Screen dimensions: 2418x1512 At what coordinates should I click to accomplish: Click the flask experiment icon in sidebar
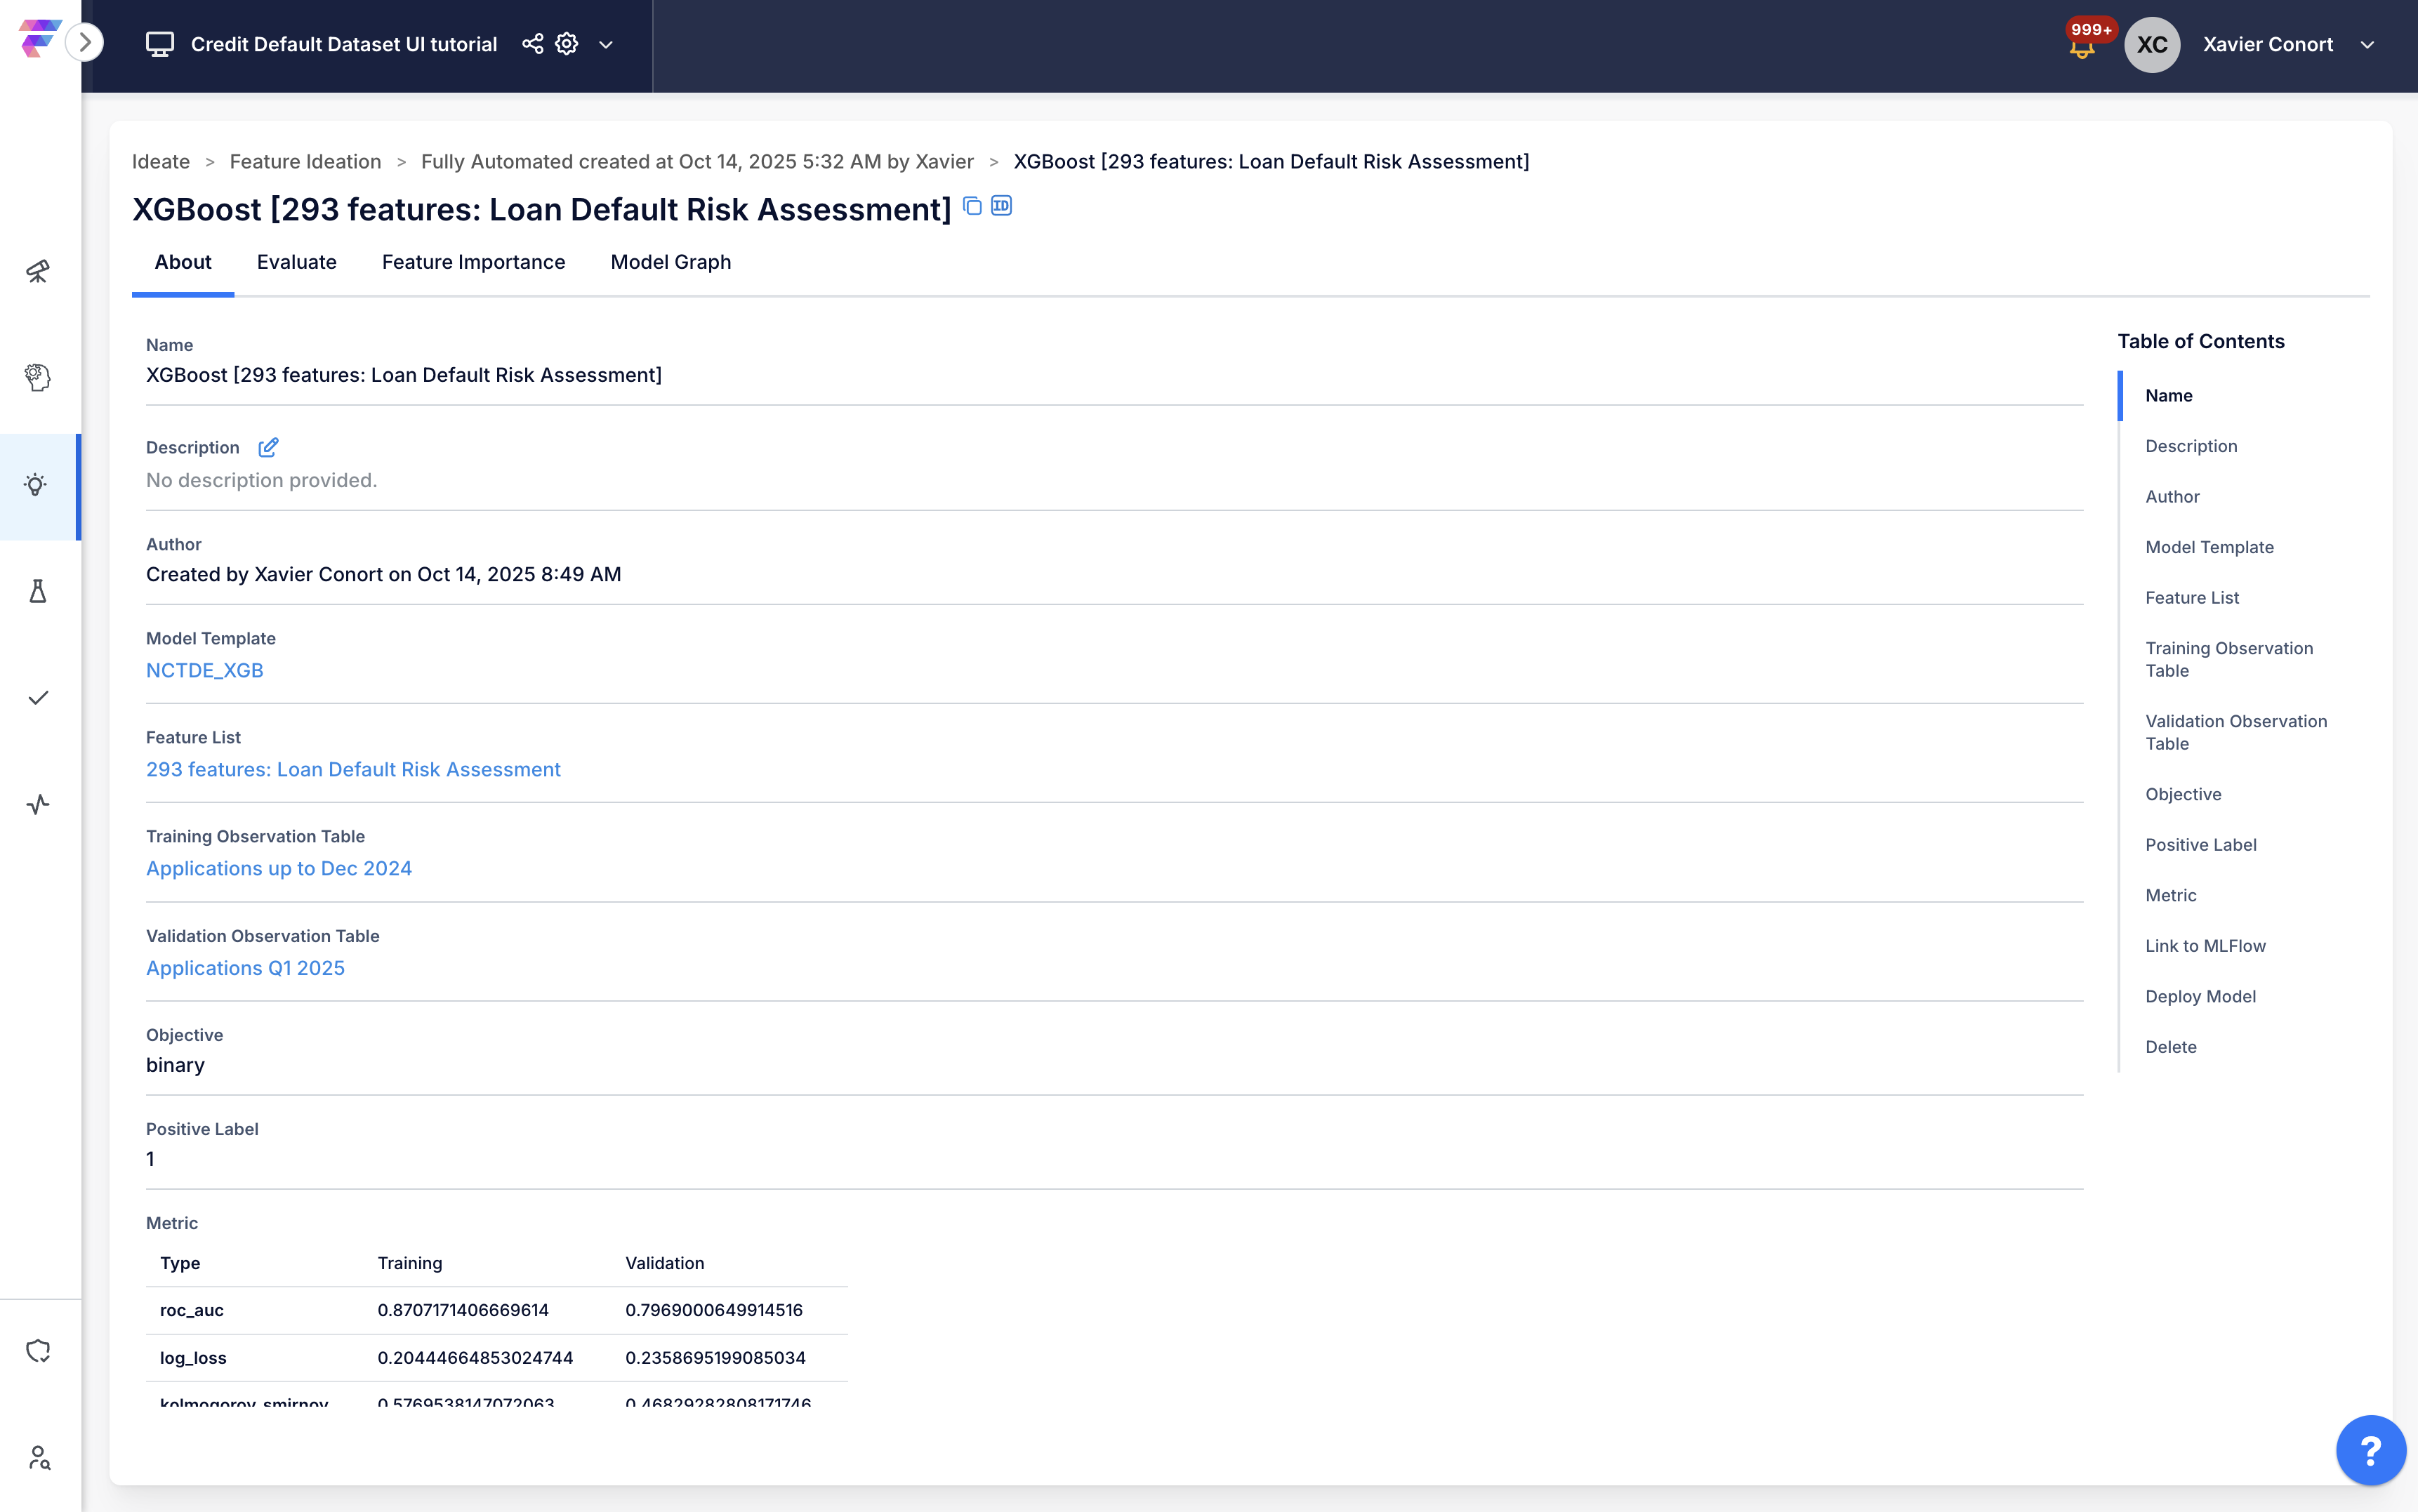click(x=38, y=591)
